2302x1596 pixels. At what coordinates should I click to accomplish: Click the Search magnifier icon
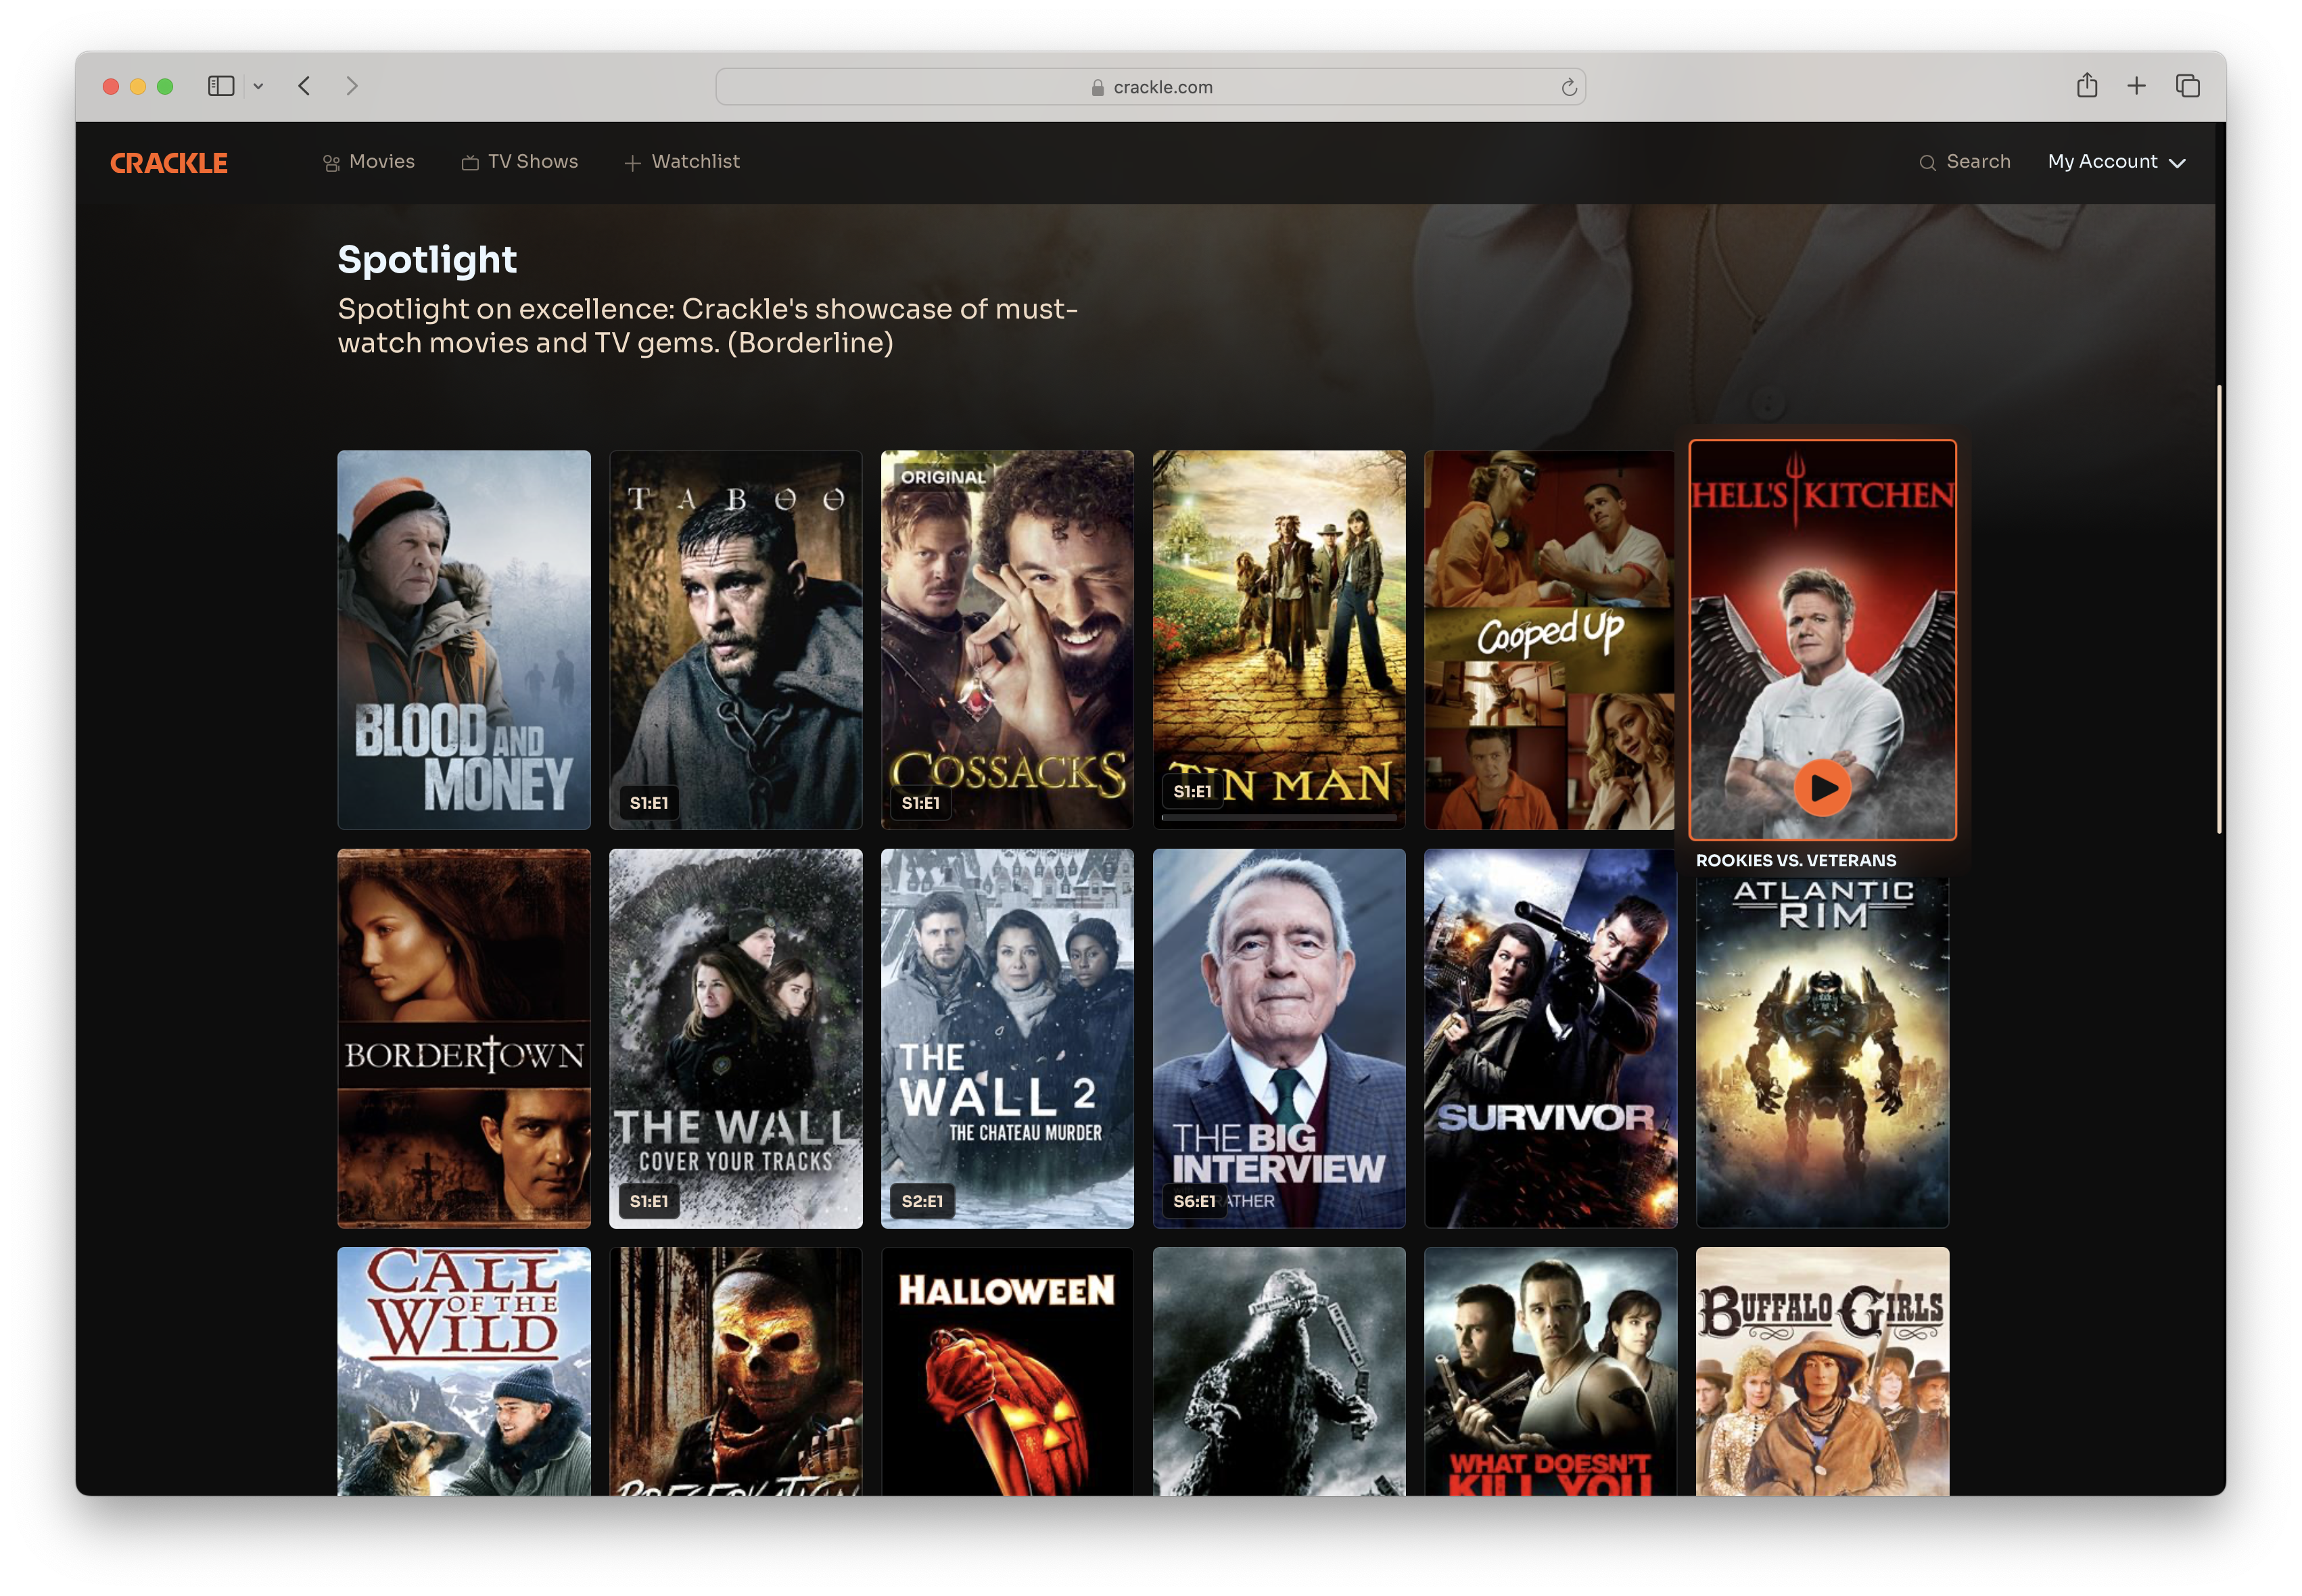click(x=1927, y=163)
